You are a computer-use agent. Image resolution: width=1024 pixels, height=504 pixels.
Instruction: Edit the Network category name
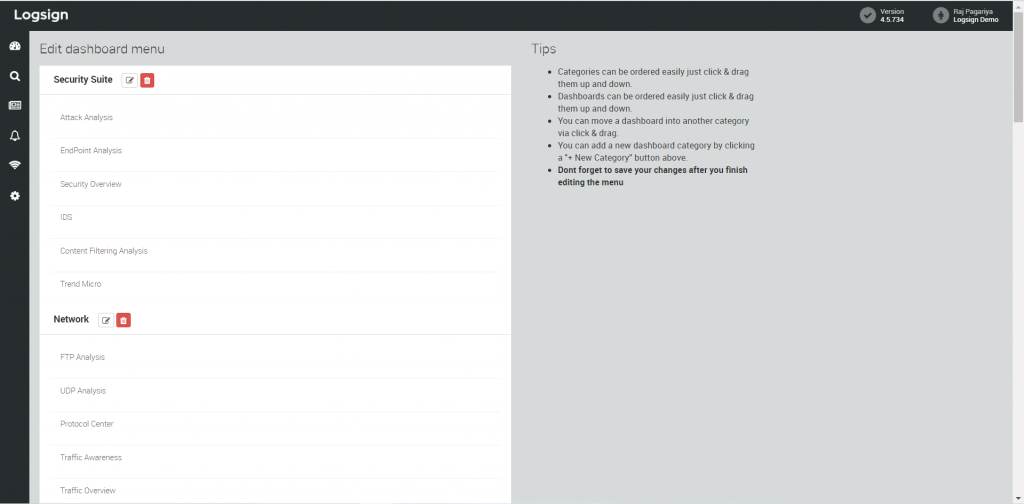pos(106,320)
